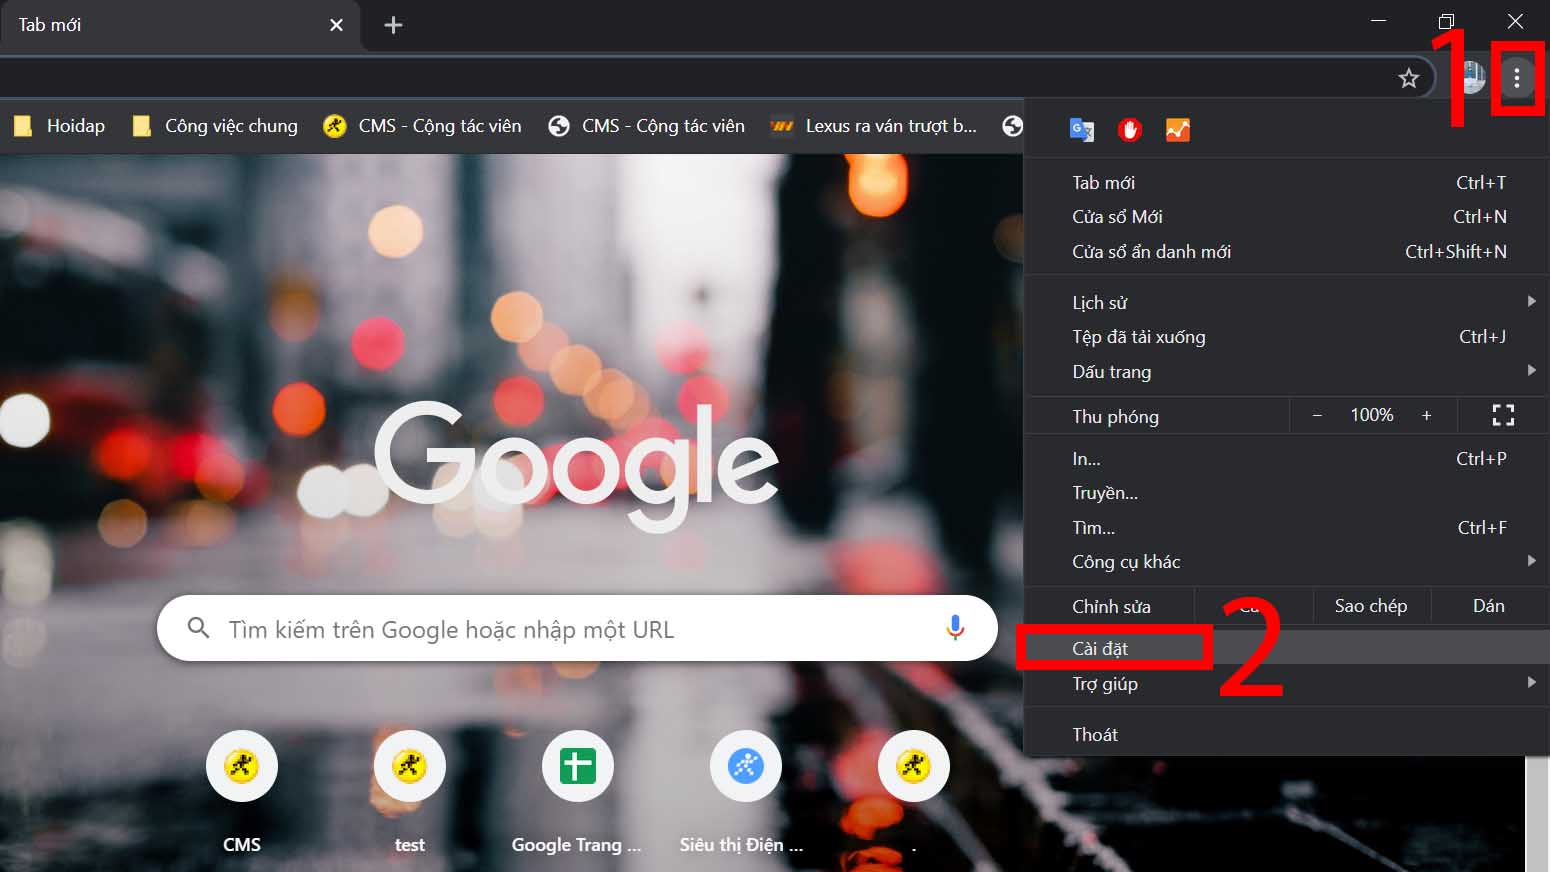Start voice search with the microphone icon
This screenshot has width=1550, height=872.
click(955, 628)
